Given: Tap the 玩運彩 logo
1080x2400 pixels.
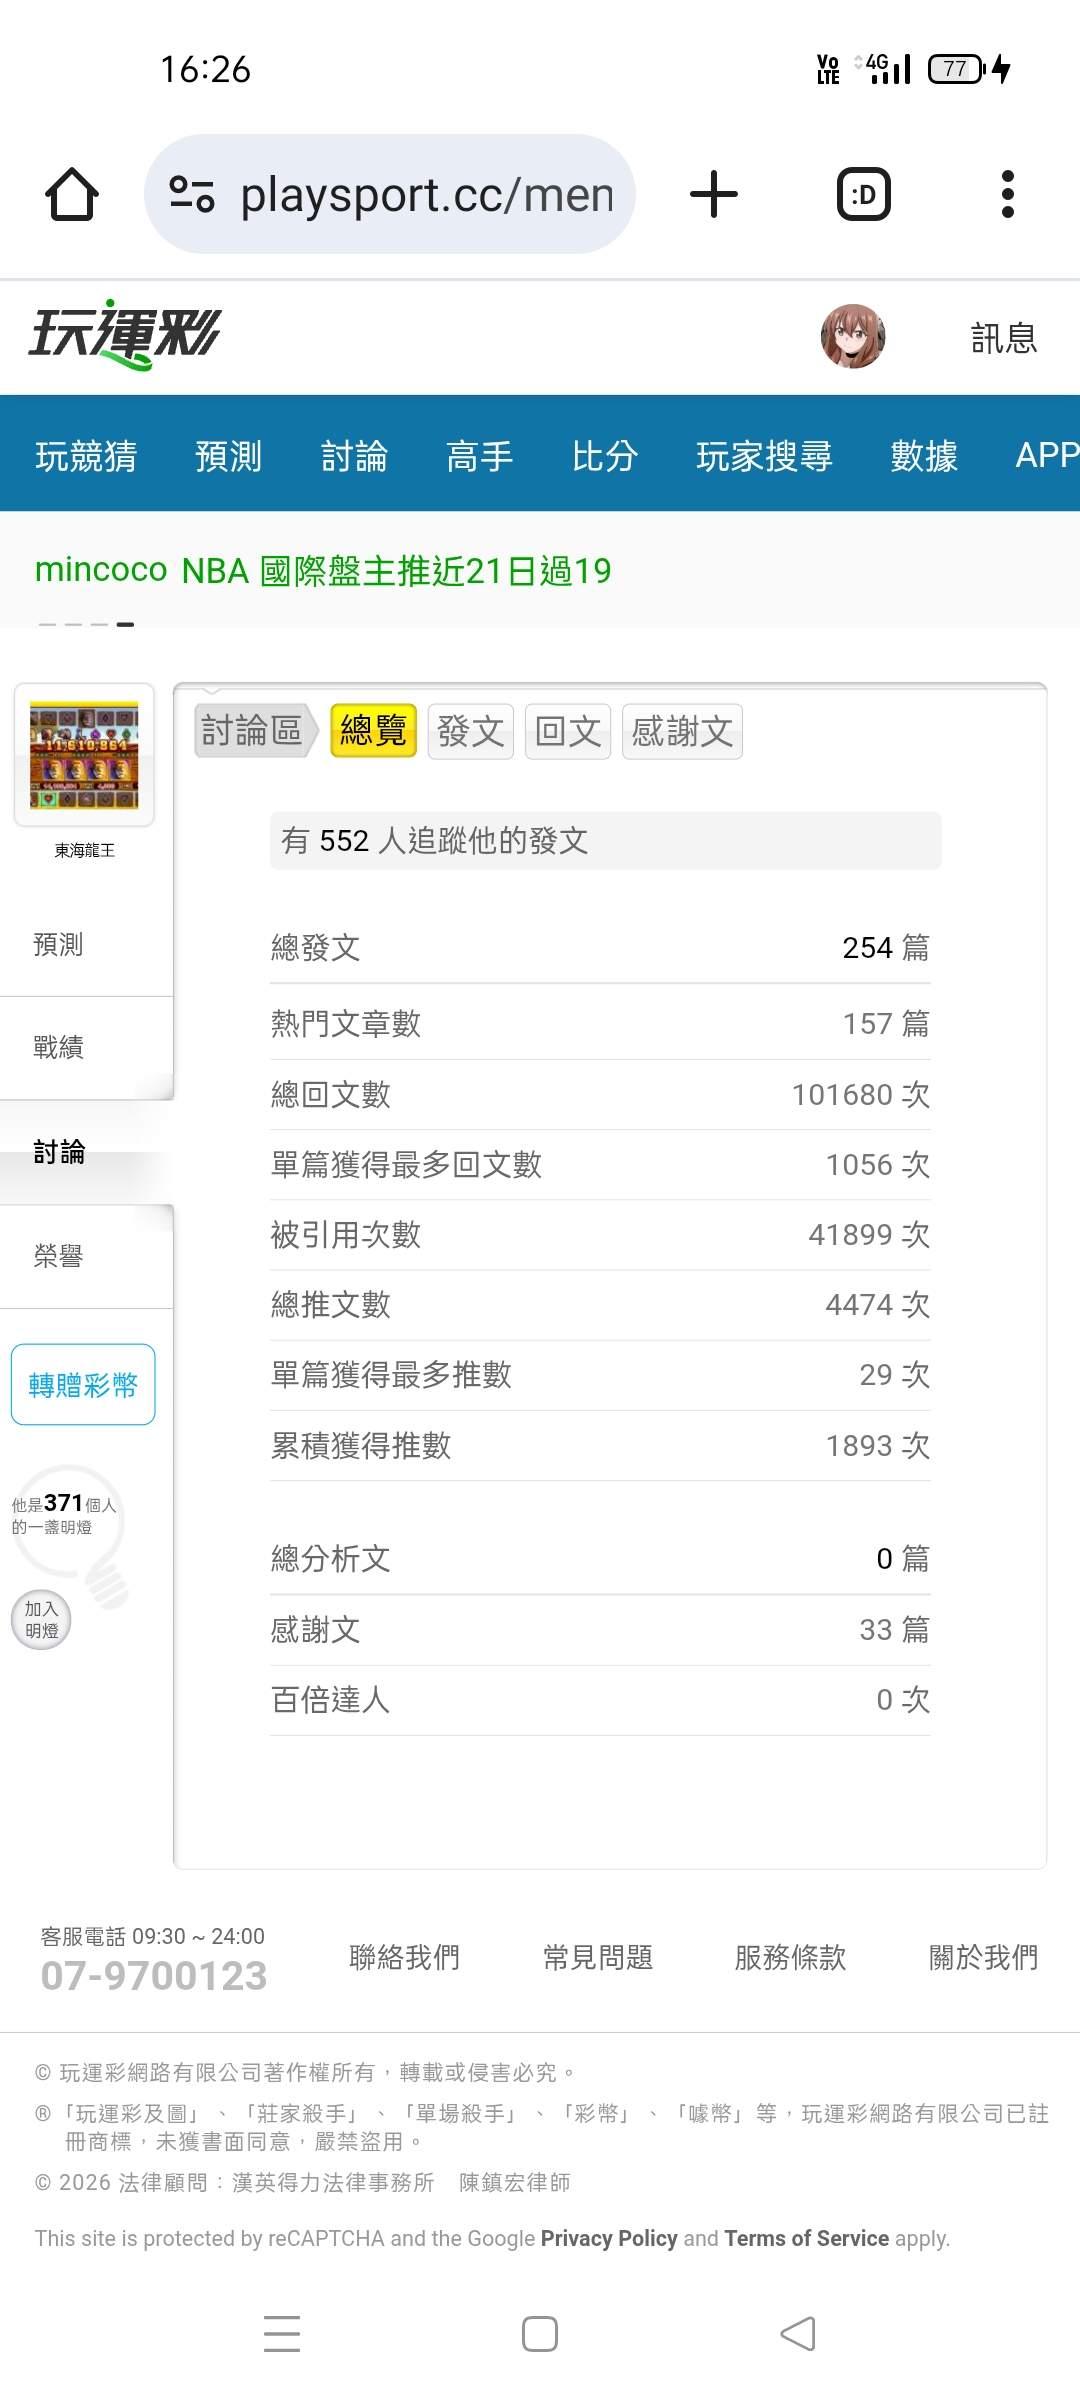Looking at the screenshot, I should click(x=124, y=335).
